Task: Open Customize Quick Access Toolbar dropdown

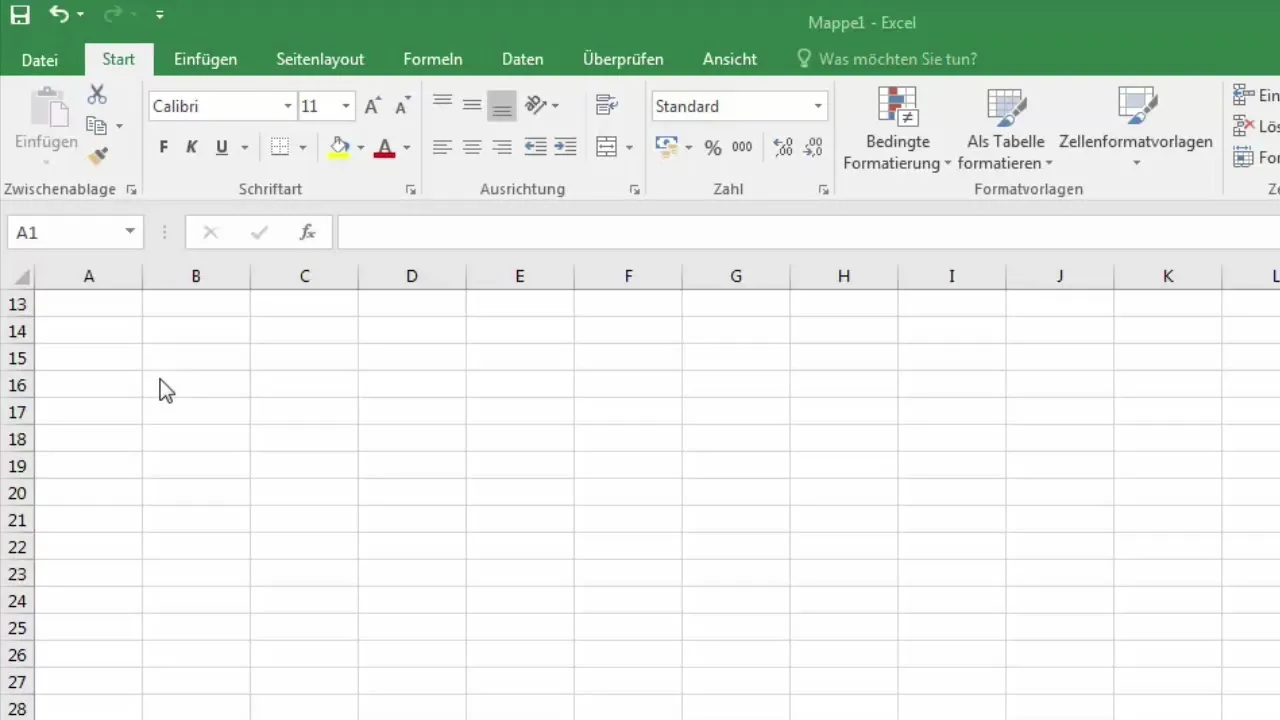Action: pos(160,15)
